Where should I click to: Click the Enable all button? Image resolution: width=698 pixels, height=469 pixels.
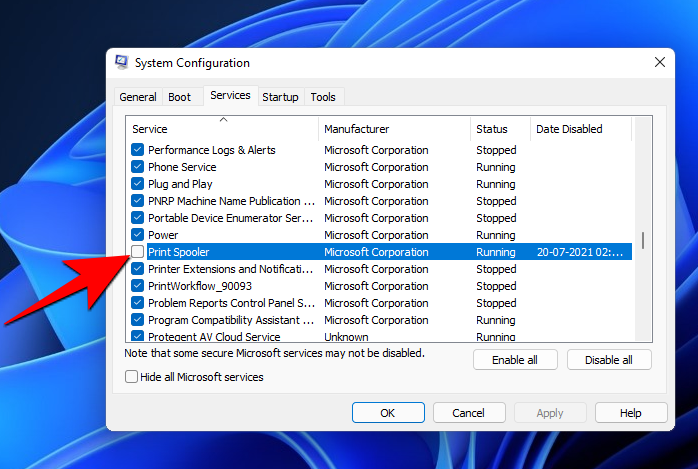pyautogui.click(x=514, y=360)
